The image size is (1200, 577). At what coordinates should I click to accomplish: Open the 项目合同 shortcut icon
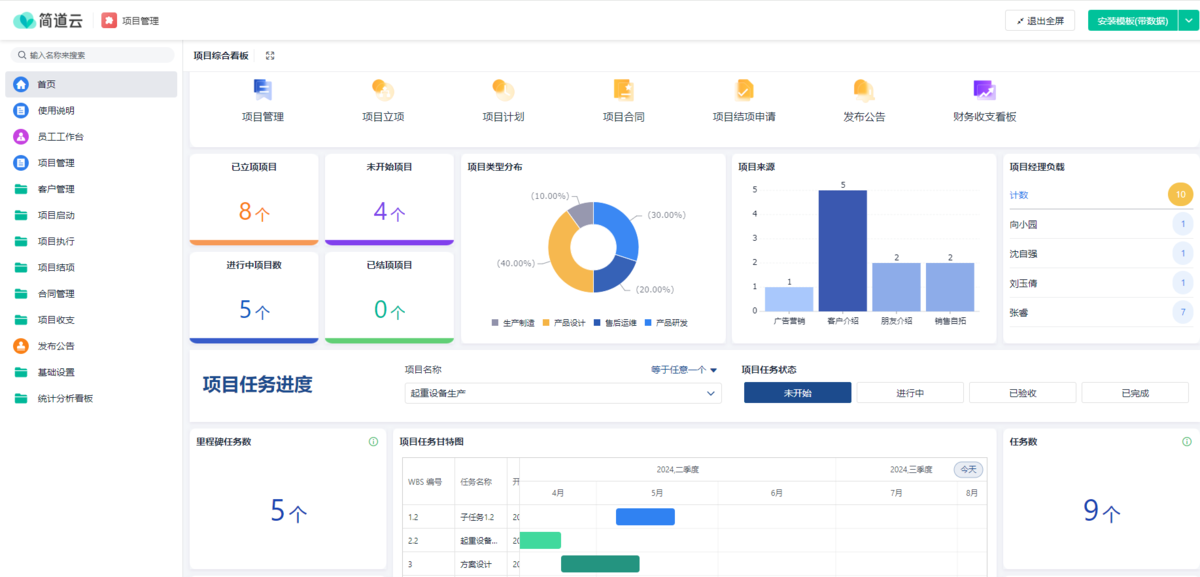coord(623,91)
